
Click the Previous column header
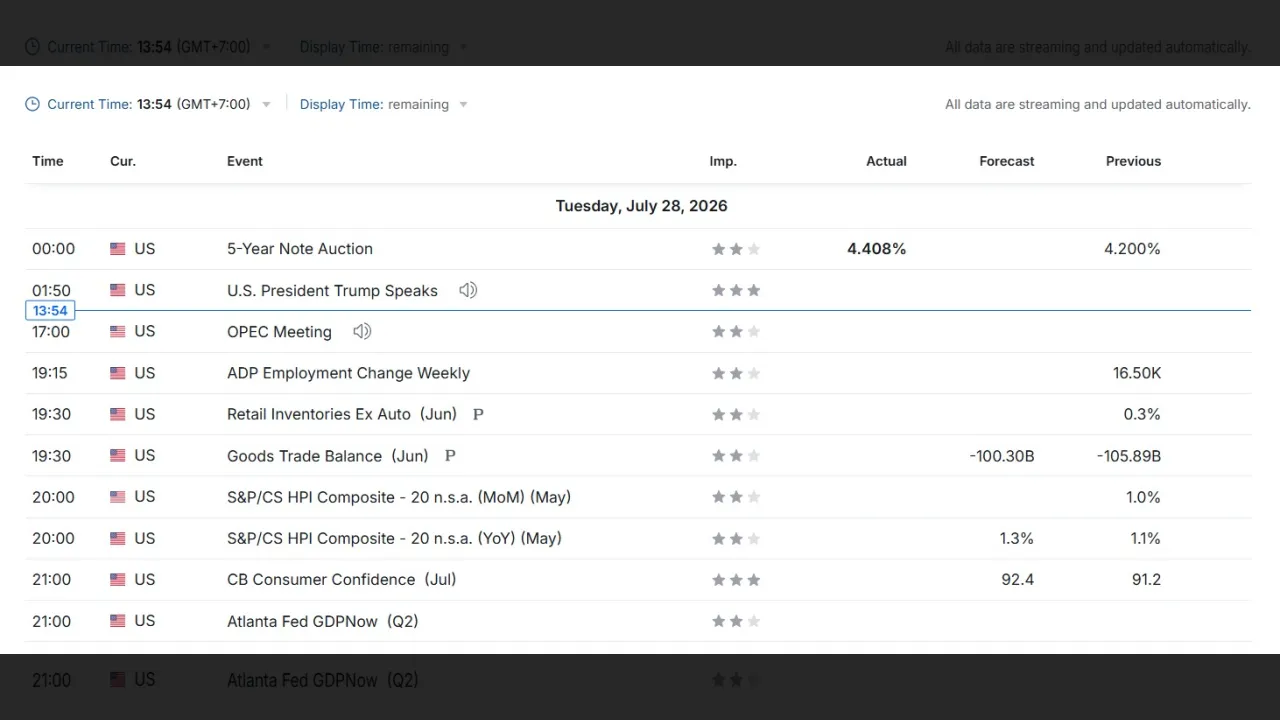pyautogui.click(x=1133, y=161)
